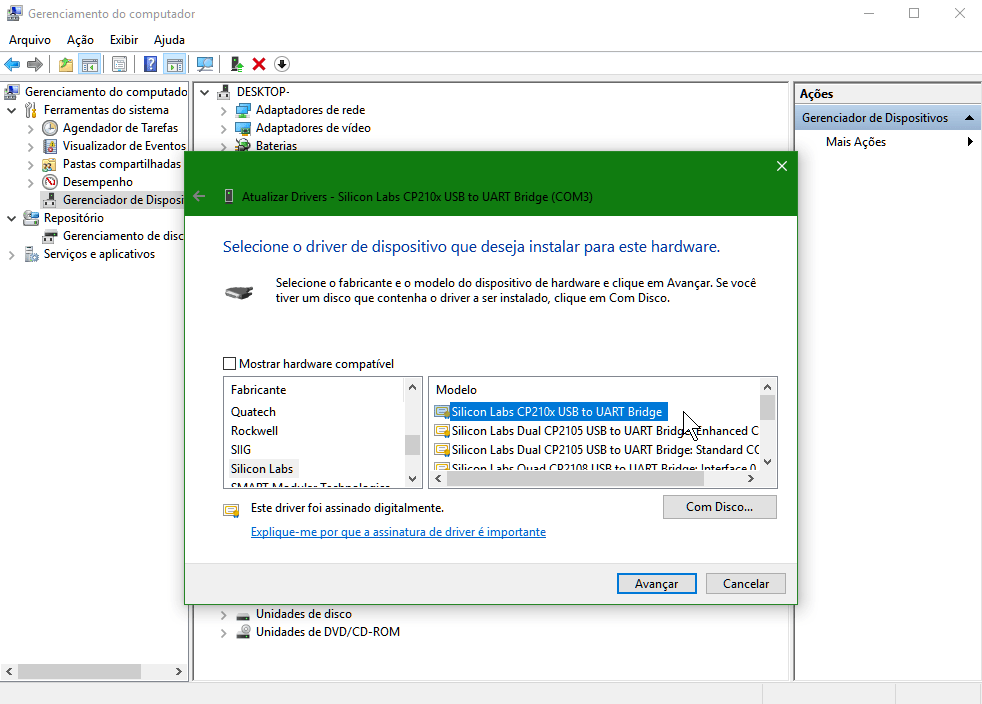Open Help with the blue question mark icon
The image size is (982, 704).
(x=150, y=64)
